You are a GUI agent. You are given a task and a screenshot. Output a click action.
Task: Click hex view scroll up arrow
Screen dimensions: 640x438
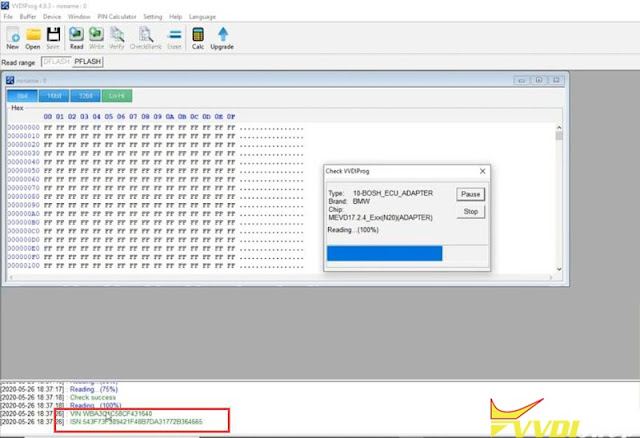pos(559,128)
